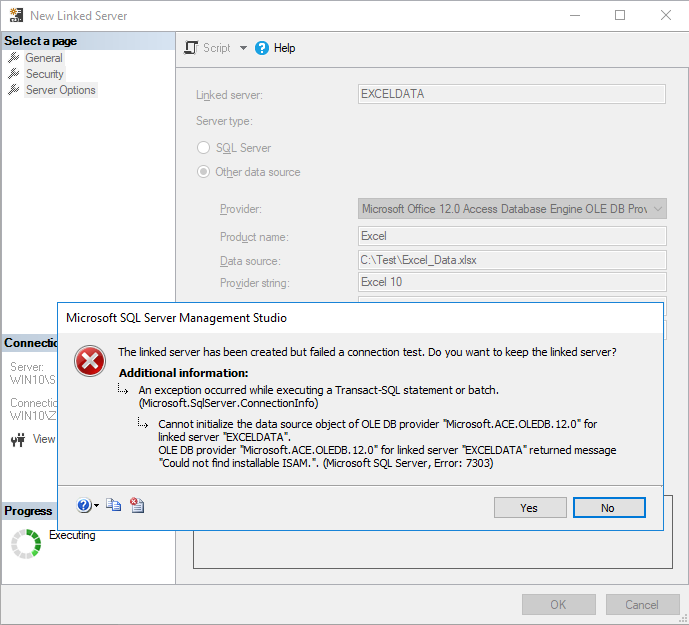Click the wrench icon beside General
This screenshot has width=689, height=625.
point(14,58)
